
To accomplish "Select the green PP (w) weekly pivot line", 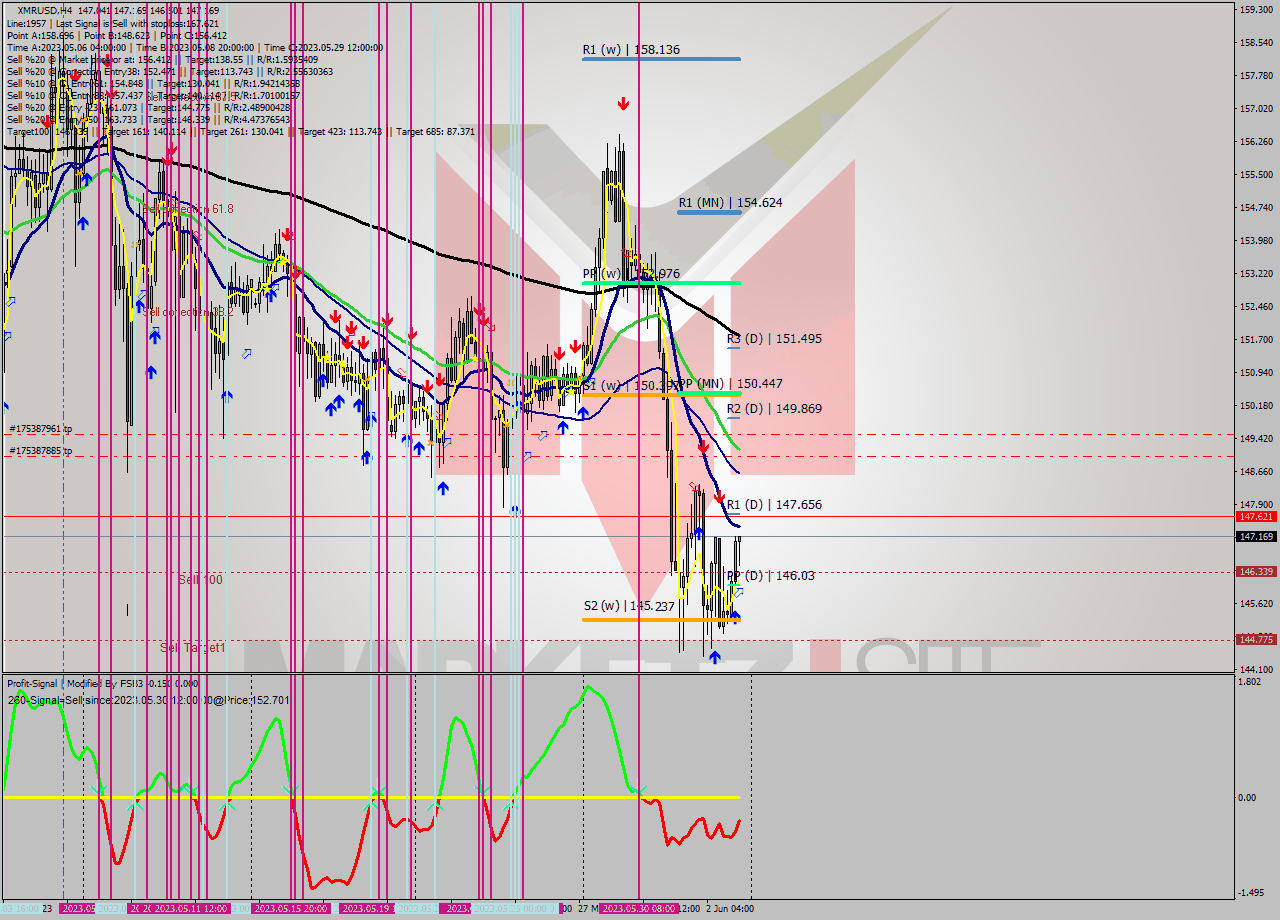I will [x=661, y=283].
